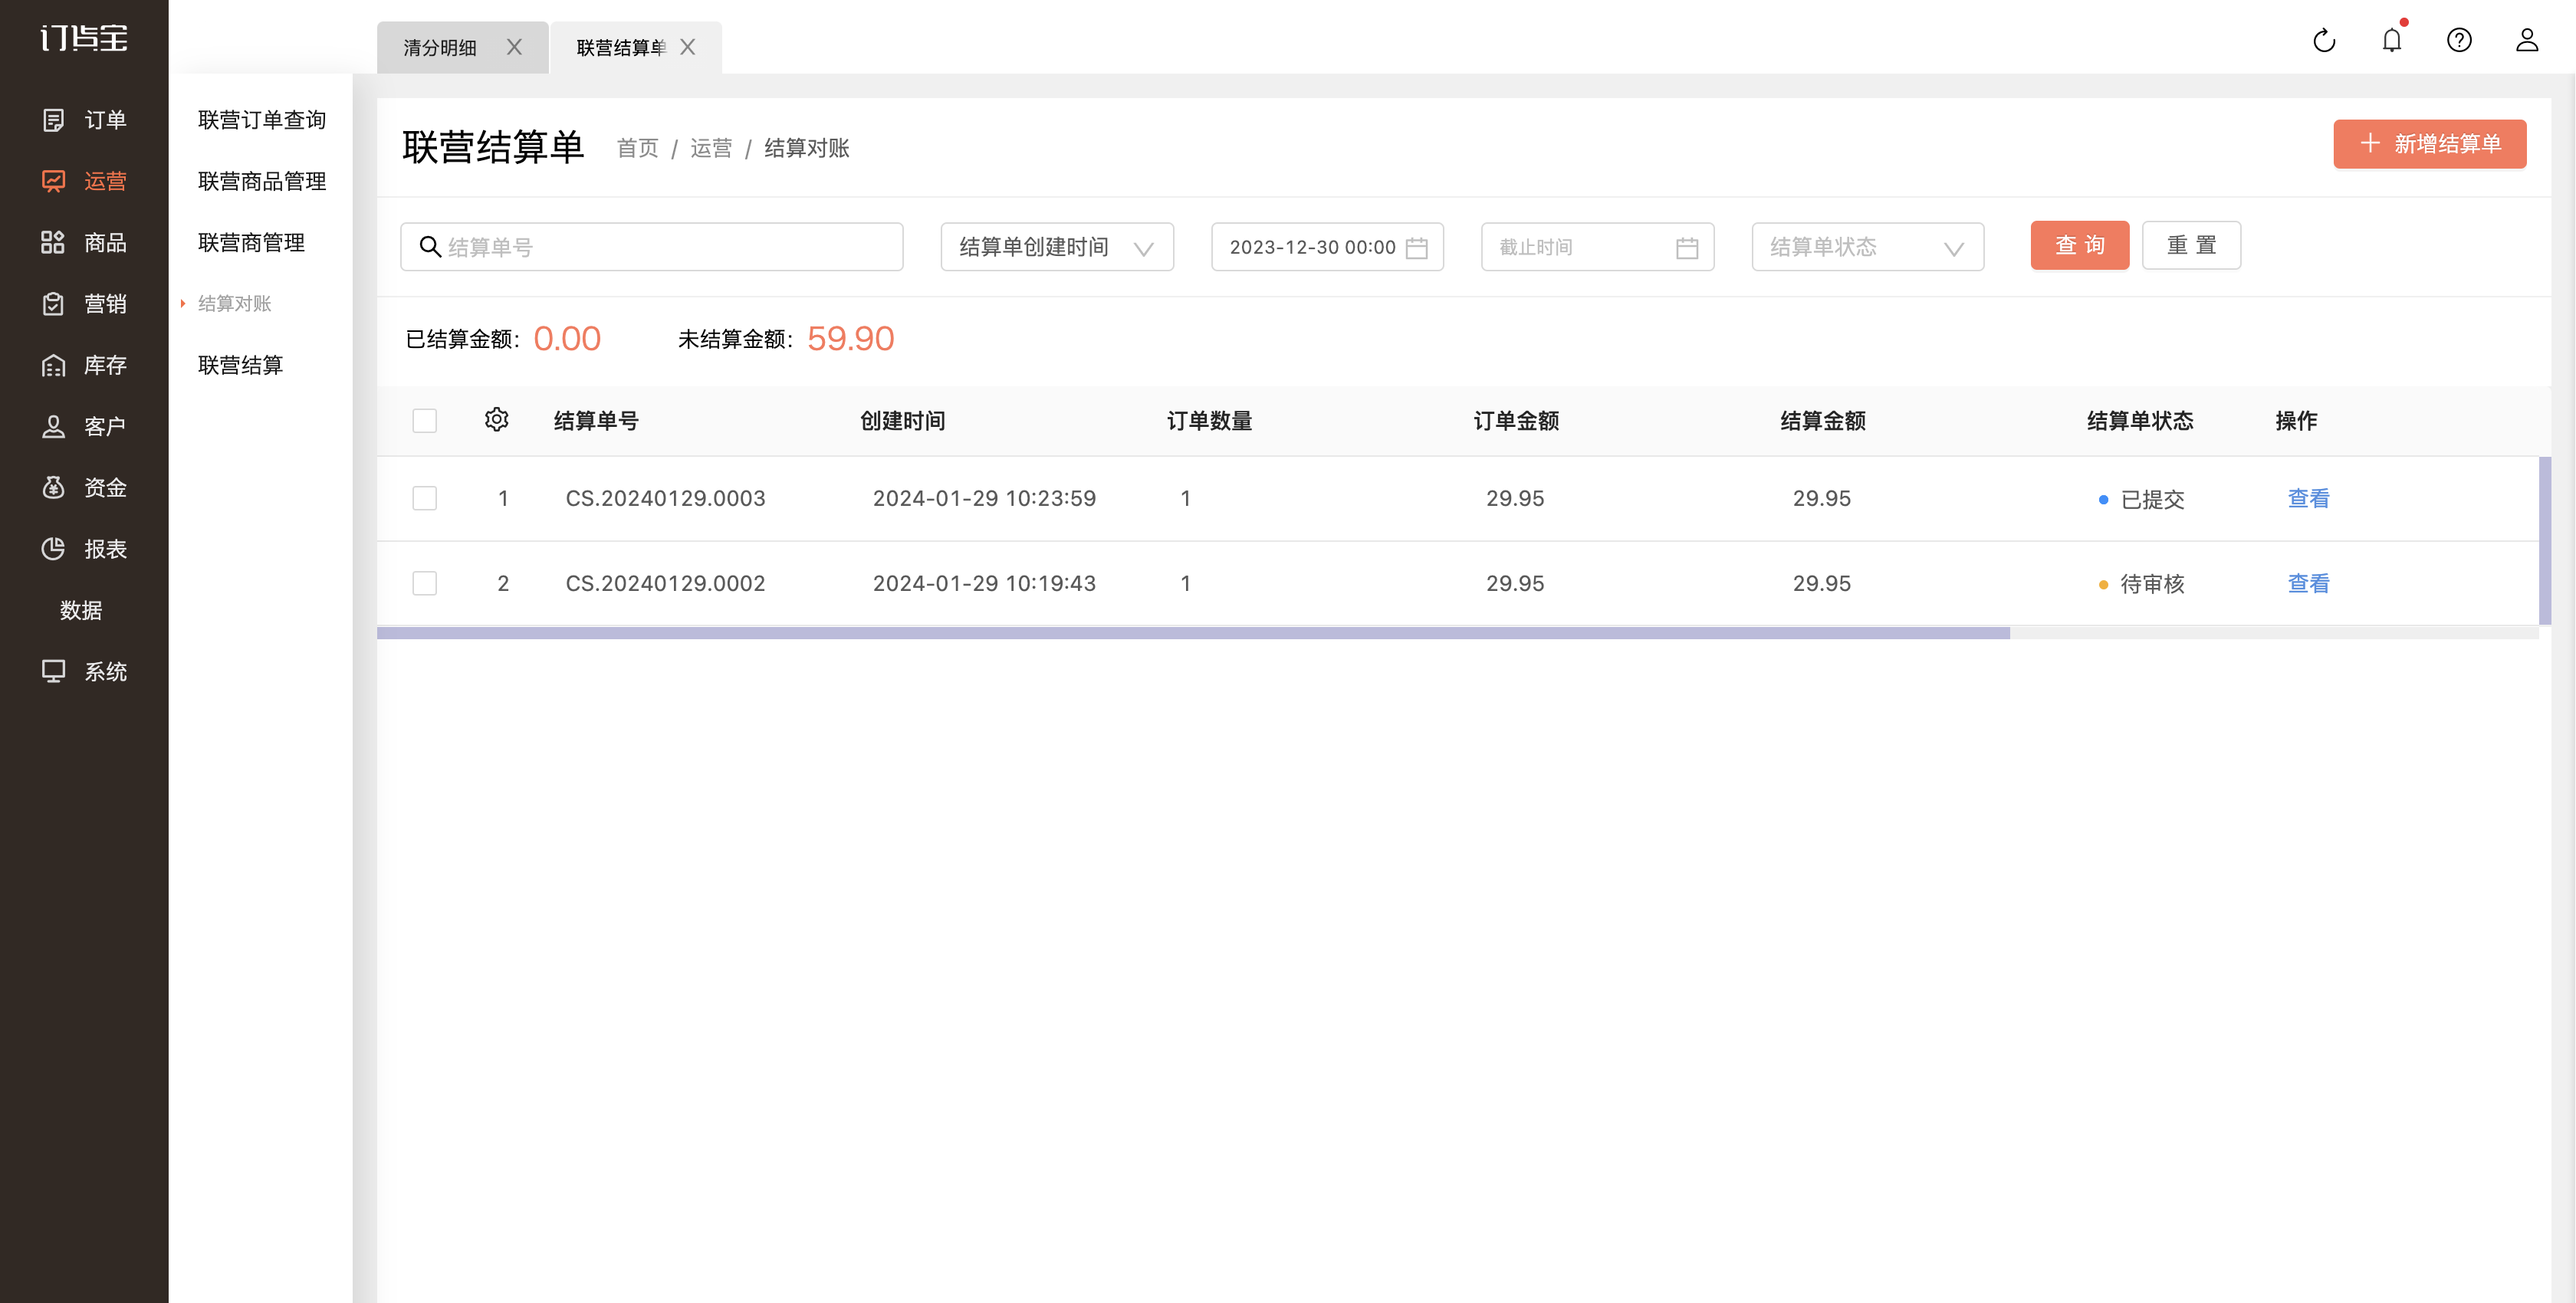The height and width of the screenshot is (1303, 2576).
Task: Expand the 结算单创建时间 dropdown
Action: tap(1057, 247)
